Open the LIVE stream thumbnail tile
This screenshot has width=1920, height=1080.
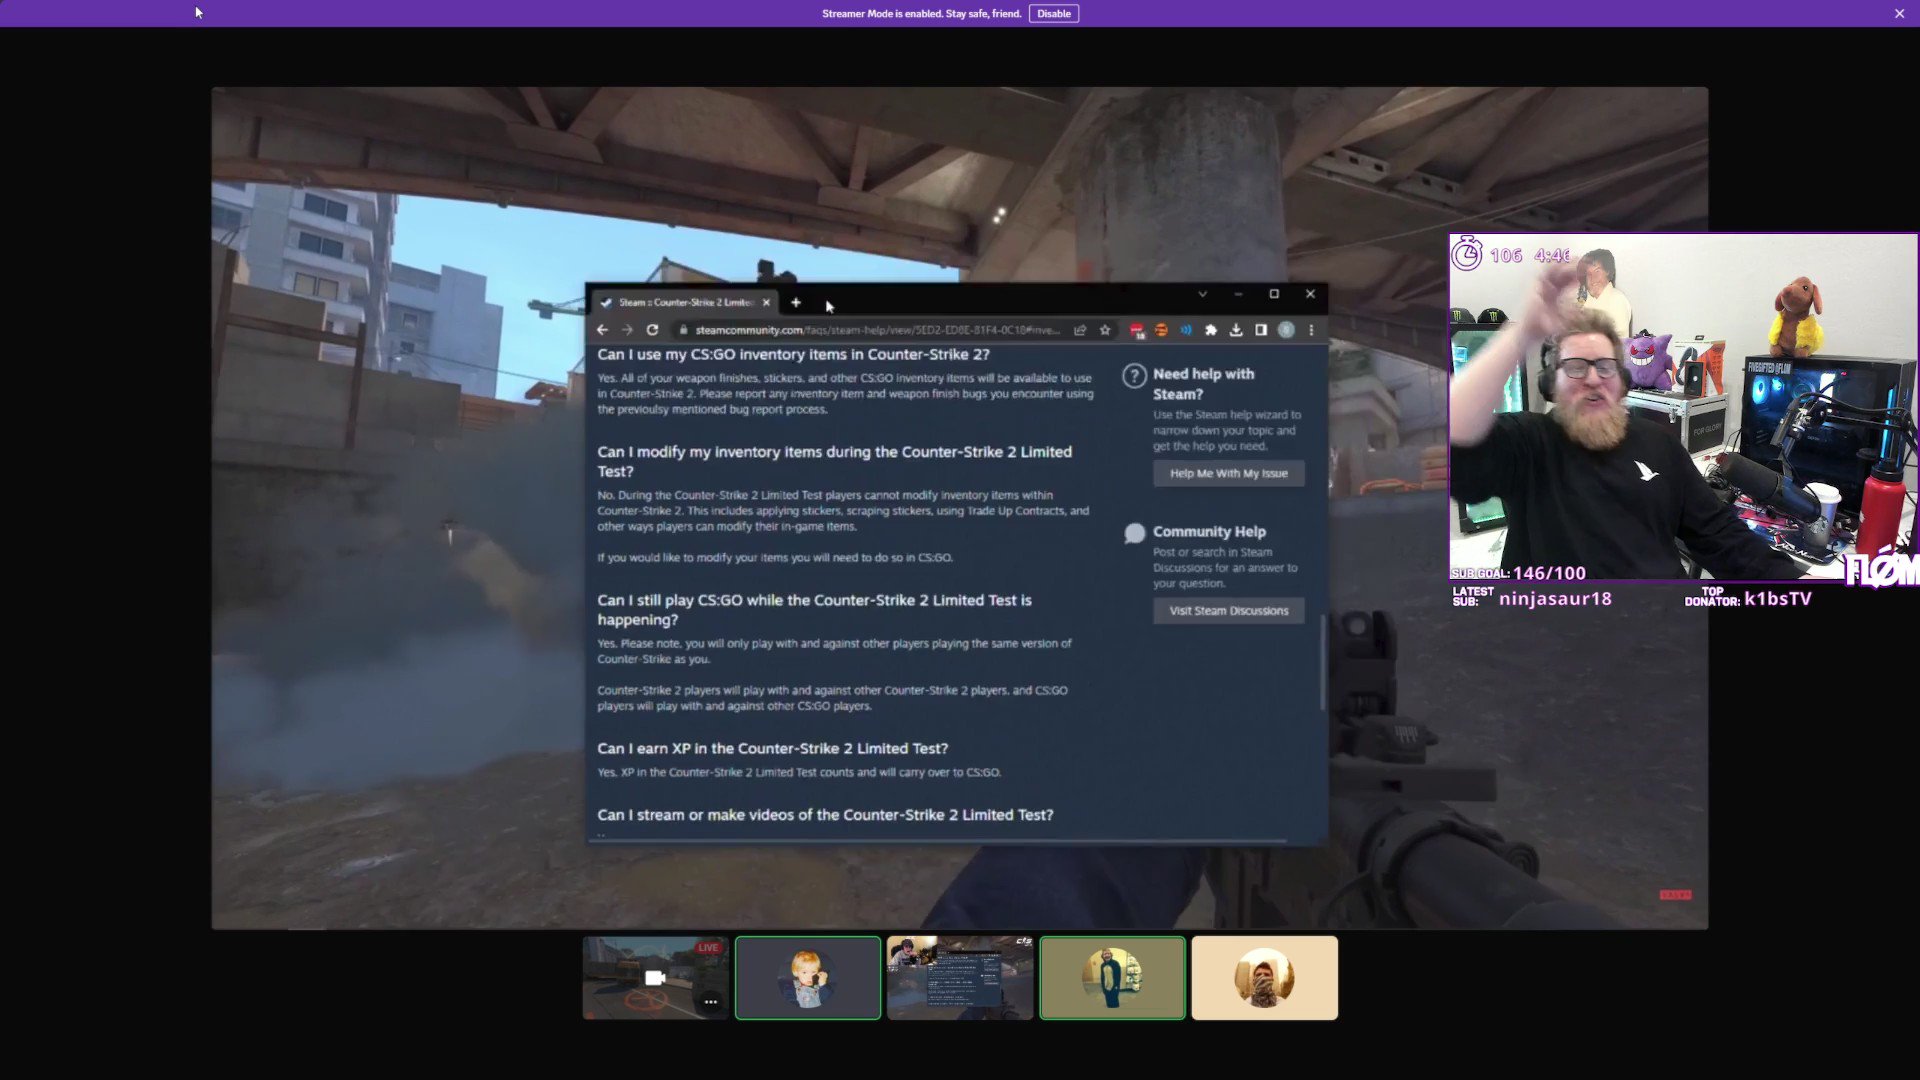656,978
